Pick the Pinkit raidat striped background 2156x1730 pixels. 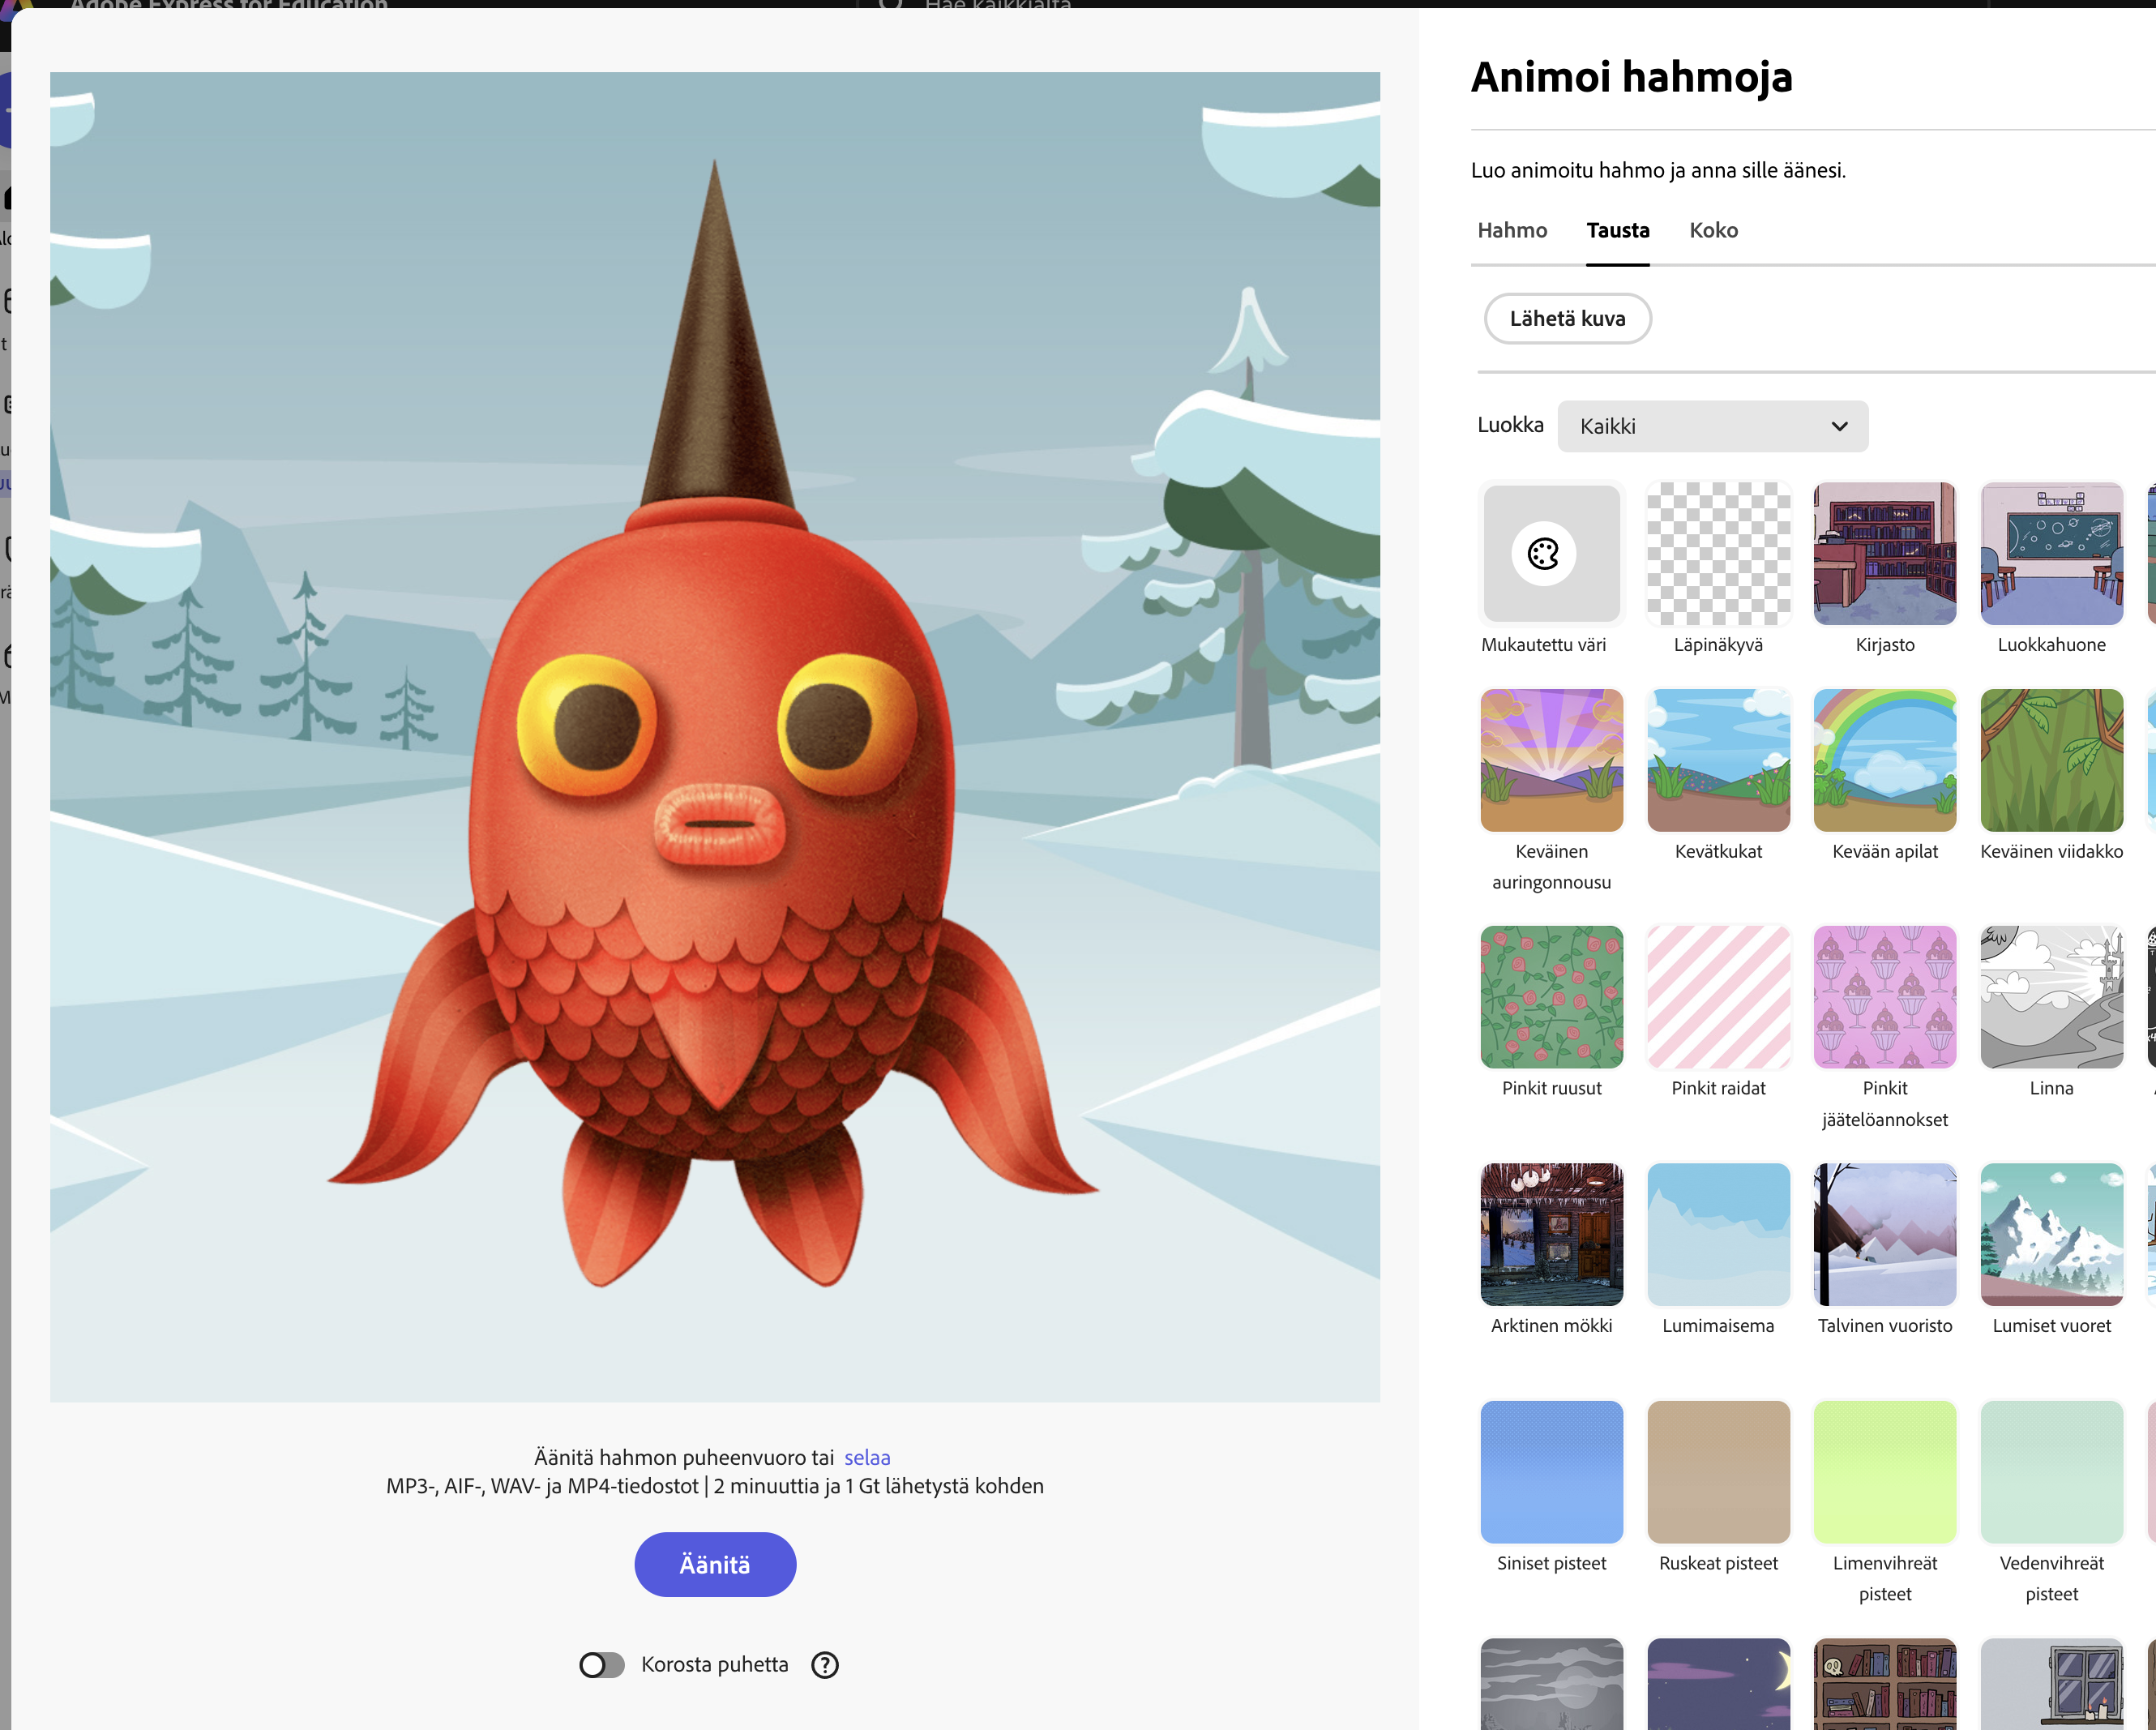(x=1718, y=997)
